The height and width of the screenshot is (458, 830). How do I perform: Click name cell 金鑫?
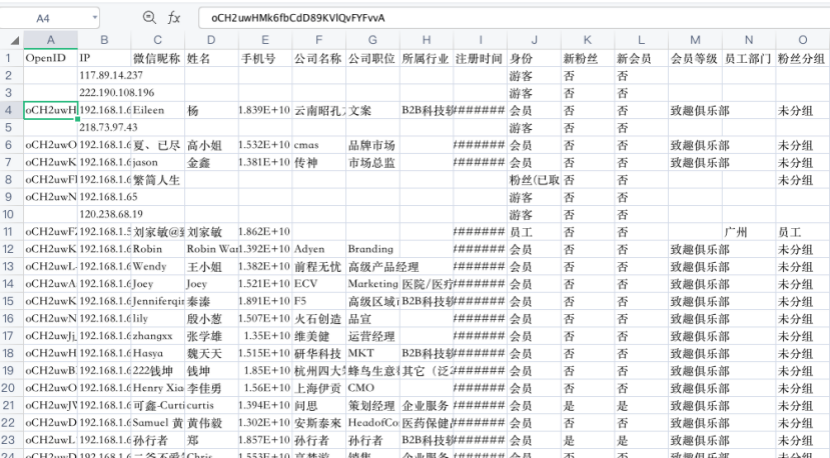[x=212, y=162]
